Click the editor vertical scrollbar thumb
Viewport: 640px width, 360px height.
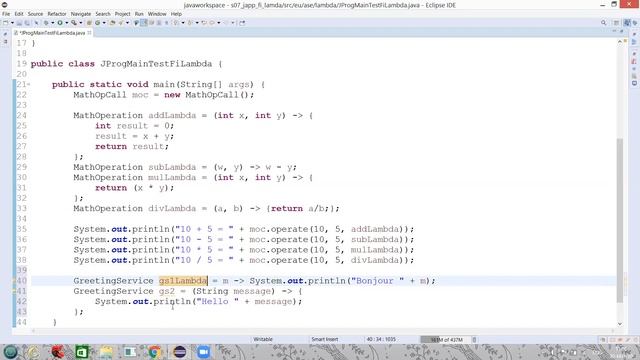tap(620, 220)
